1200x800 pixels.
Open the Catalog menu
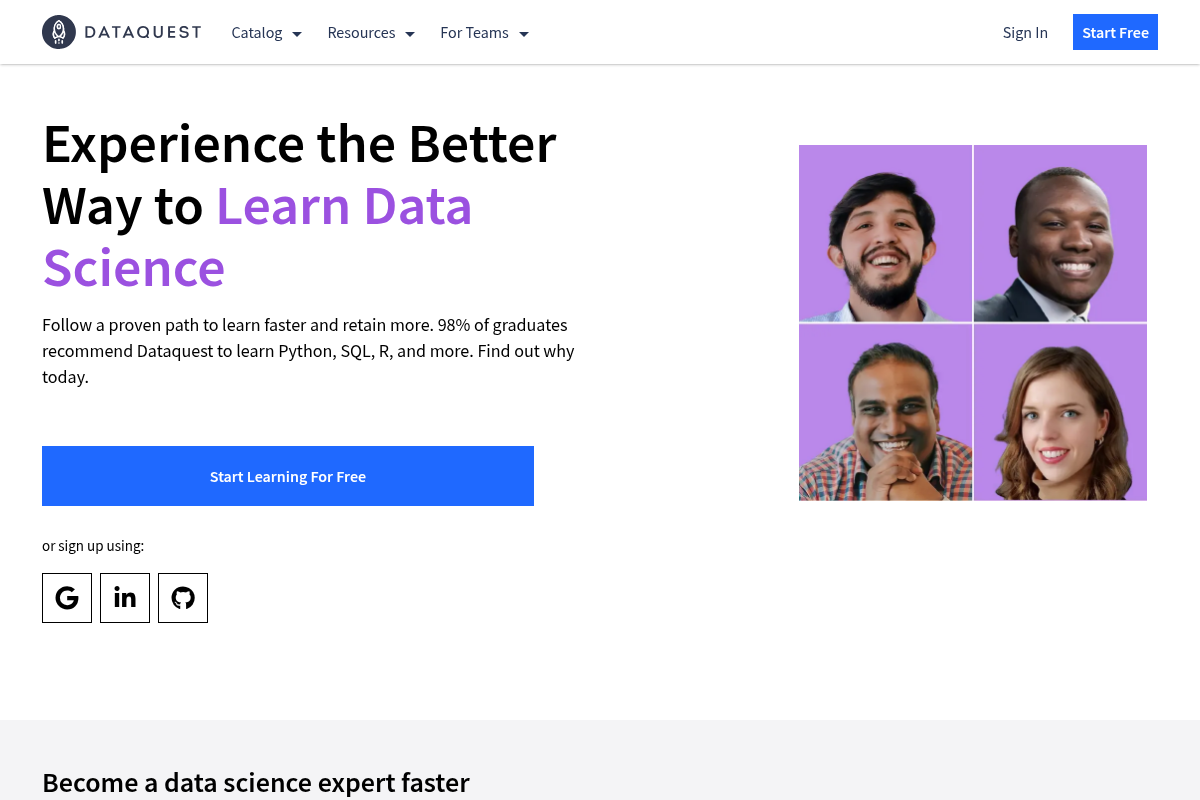click(257, 33)
